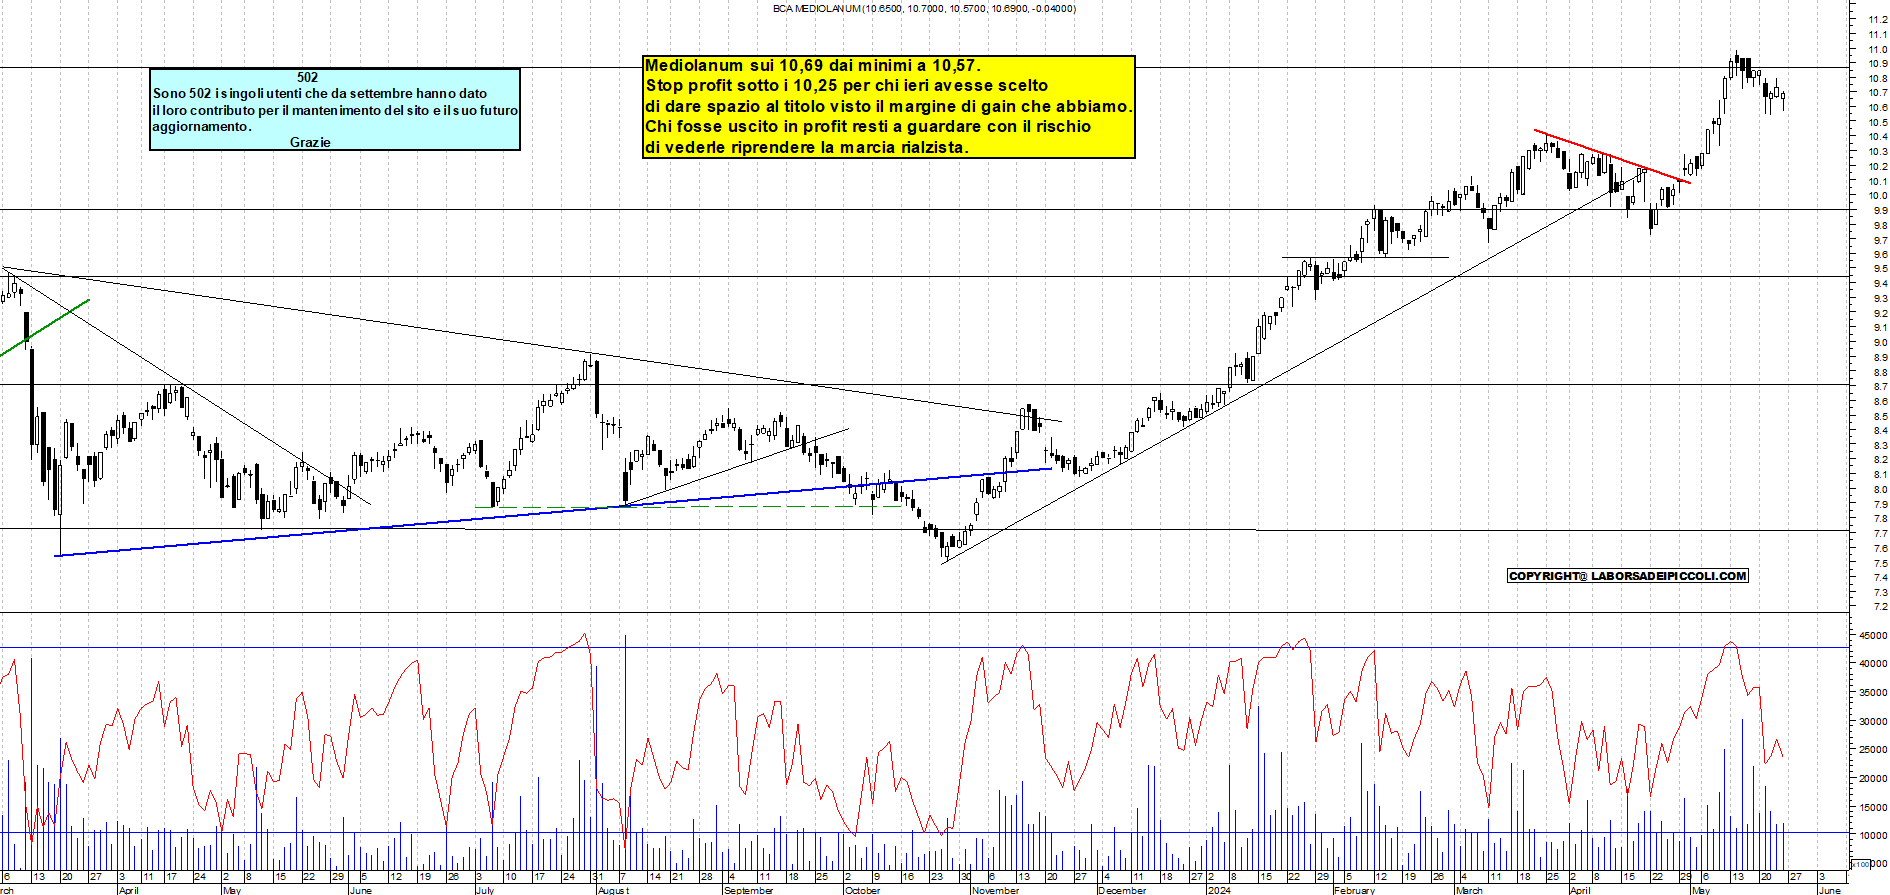Click the line 'Chi fosse uscito in profit resti a guardare'
The image size is (1890, 895).
(868, 126)
